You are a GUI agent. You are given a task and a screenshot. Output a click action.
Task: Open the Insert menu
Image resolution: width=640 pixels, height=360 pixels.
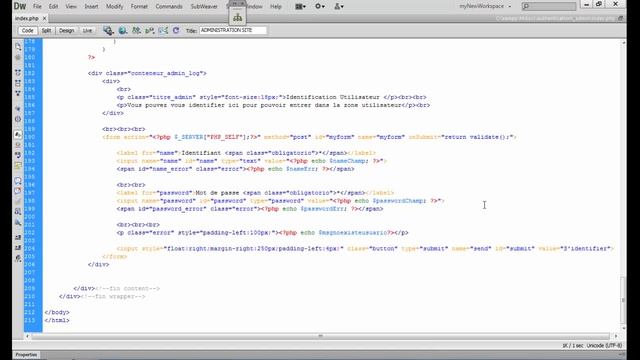[91, 7]
